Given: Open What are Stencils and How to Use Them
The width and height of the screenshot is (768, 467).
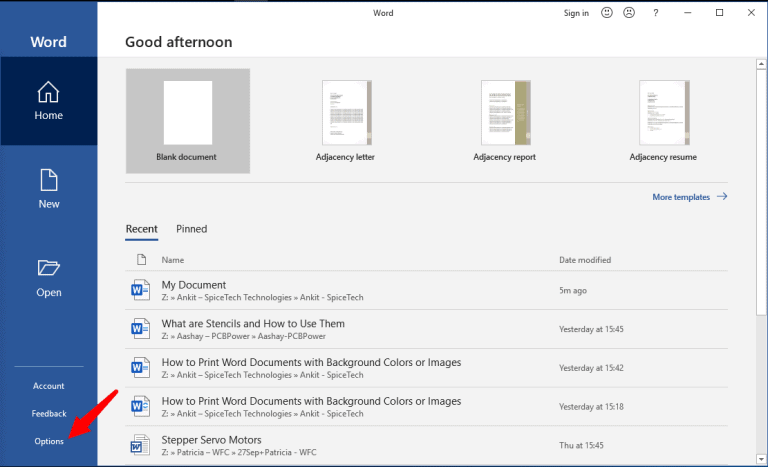Looking at the screenshot, I should [x=426, y=329].
